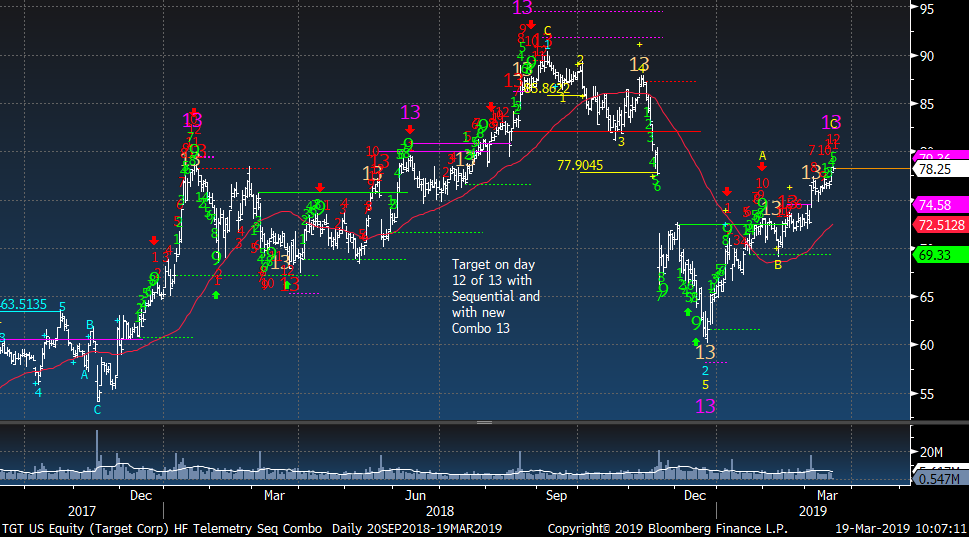Click the magenta 74.58 price tag

coord(939,205)
